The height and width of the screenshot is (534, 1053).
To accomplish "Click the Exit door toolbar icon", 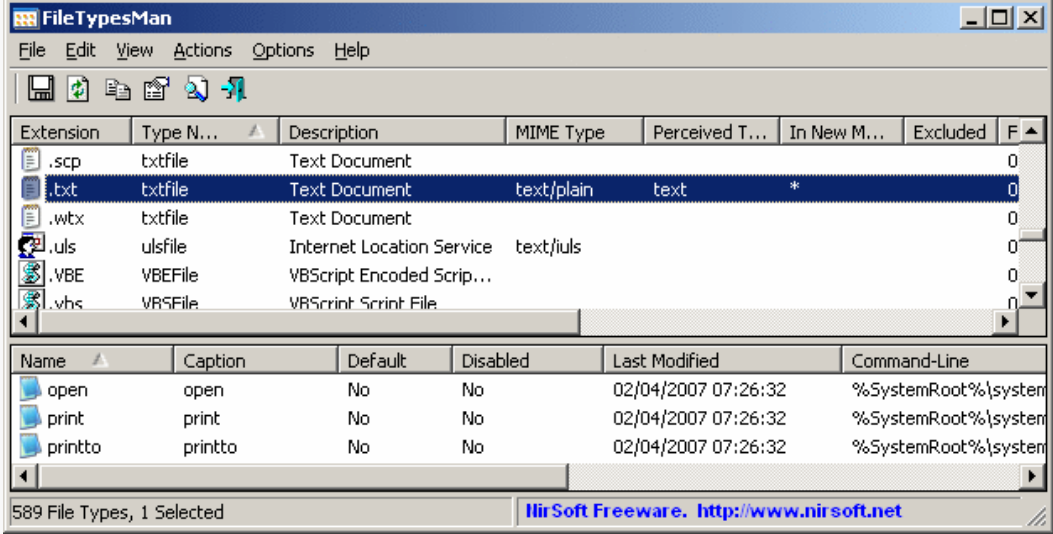I will [234, 90].
